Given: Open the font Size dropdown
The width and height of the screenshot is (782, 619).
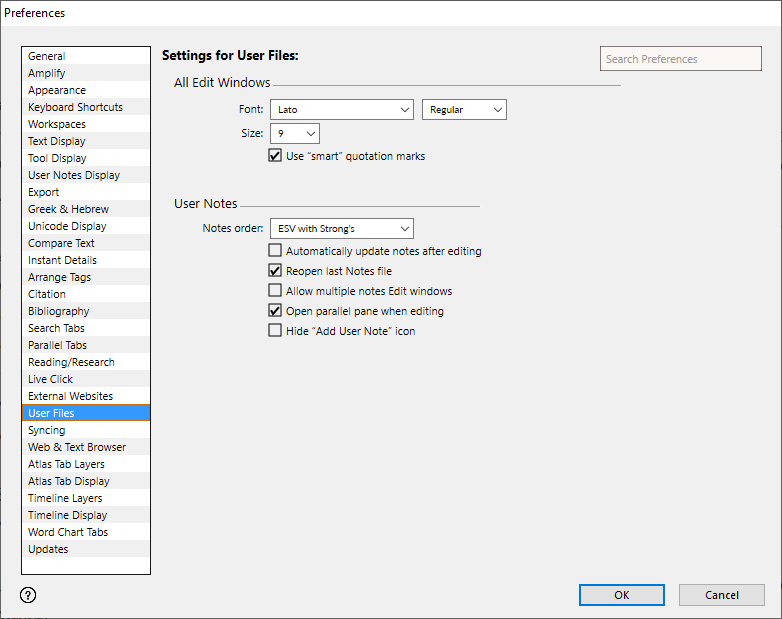Looking at the screenshot, I should point(294,133).
